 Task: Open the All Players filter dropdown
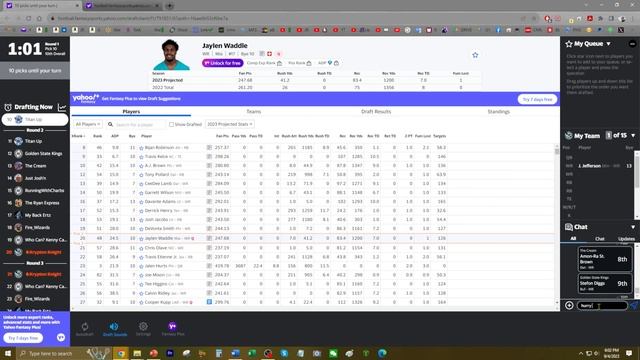(x=88, y=124)
